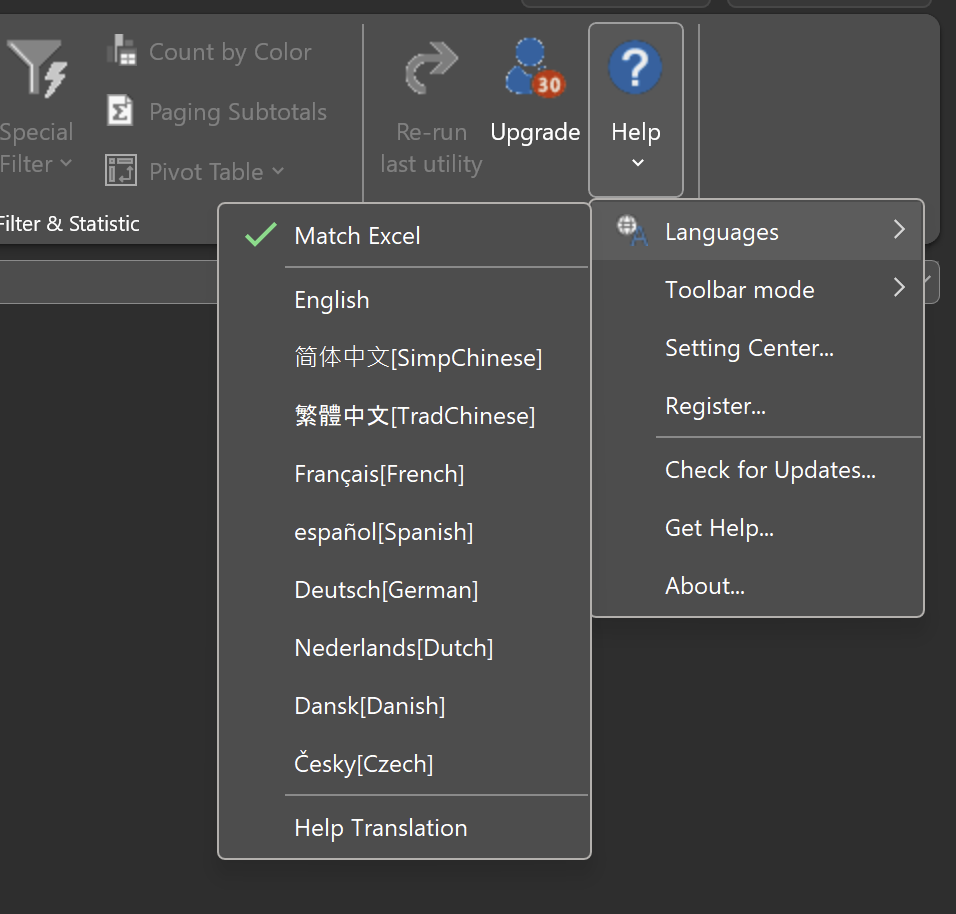
Task: Open the Pivot Table dropdown arrow
Action: (278, 171)
